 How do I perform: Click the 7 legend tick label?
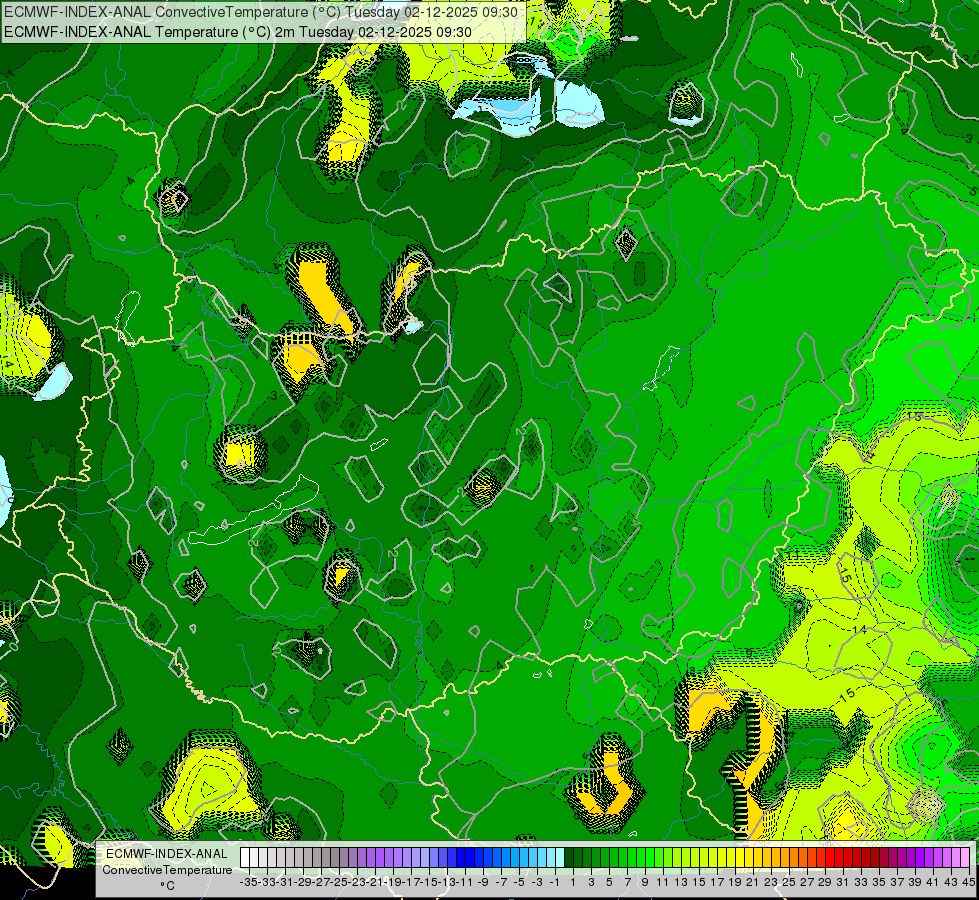click(627, 883)
